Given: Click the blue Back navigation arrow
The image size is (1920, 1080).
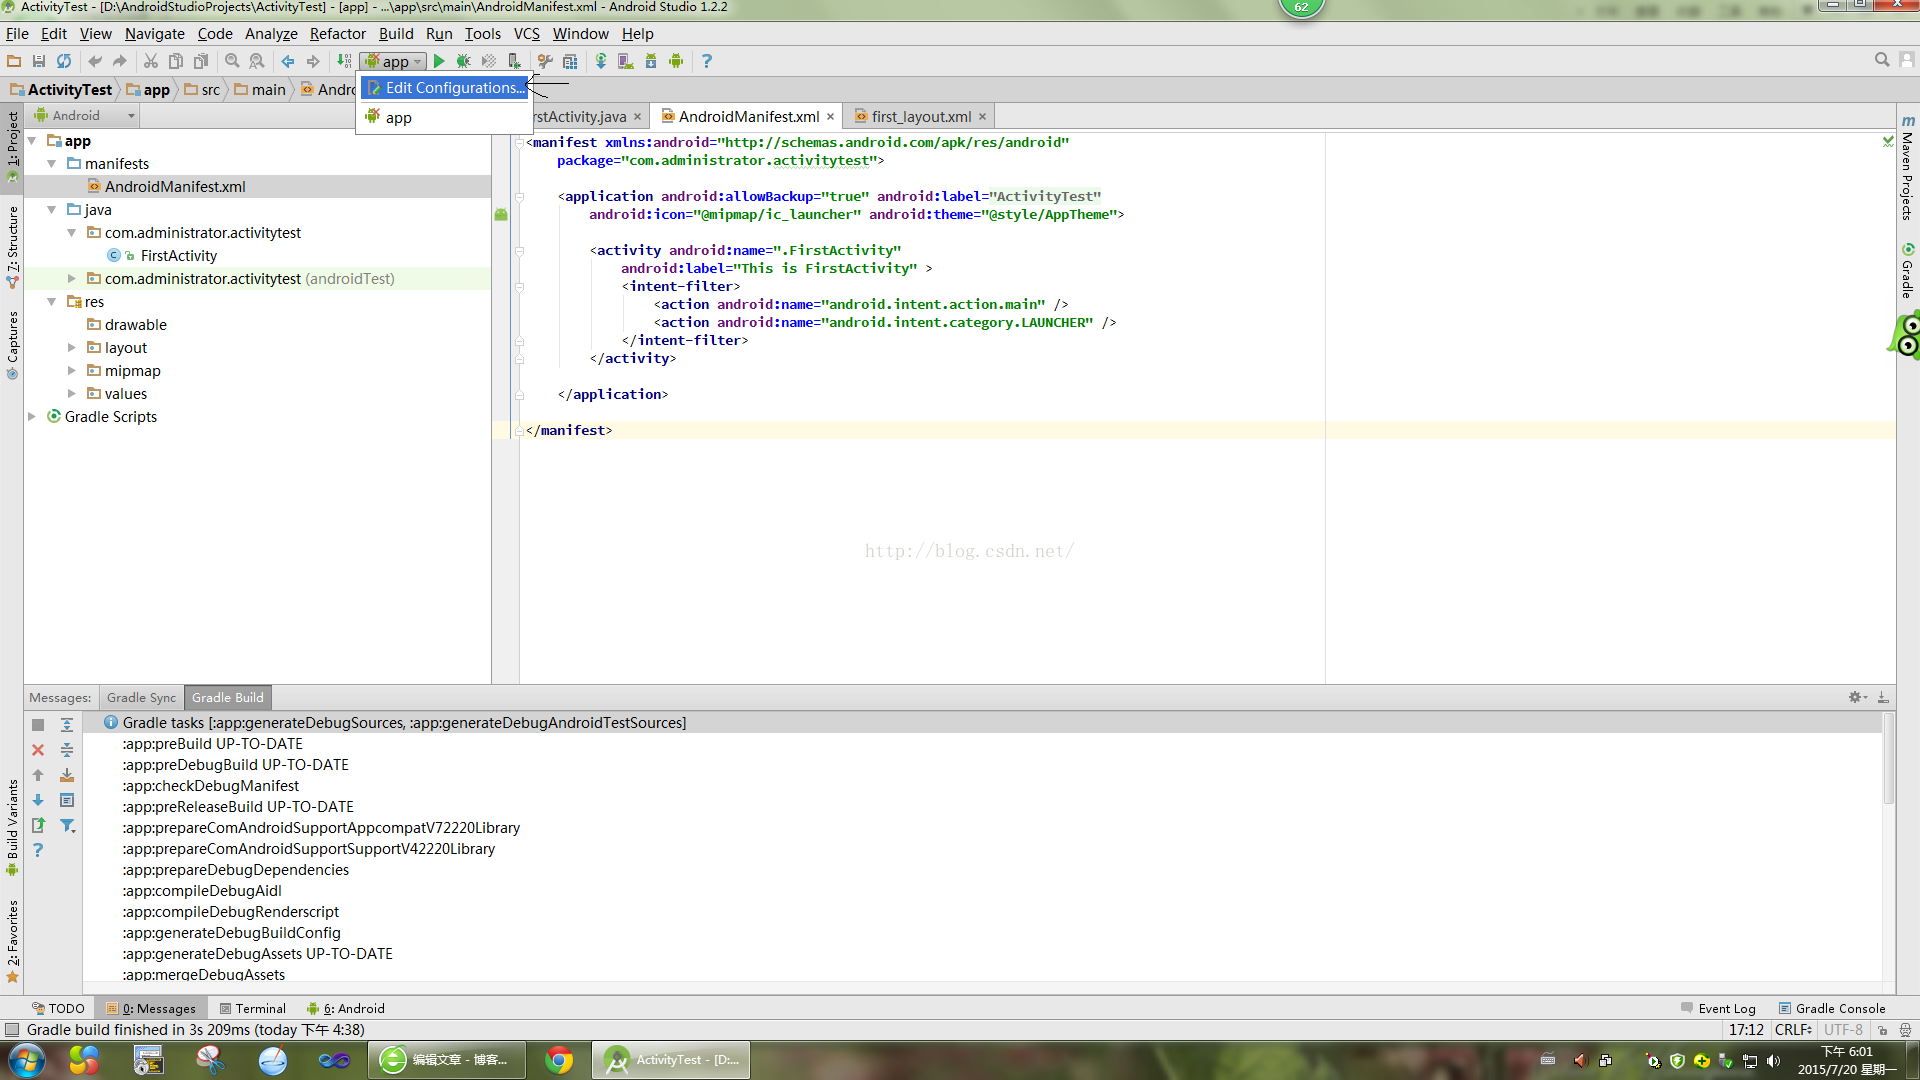Looking at the screenshot, I should [288, 61].
